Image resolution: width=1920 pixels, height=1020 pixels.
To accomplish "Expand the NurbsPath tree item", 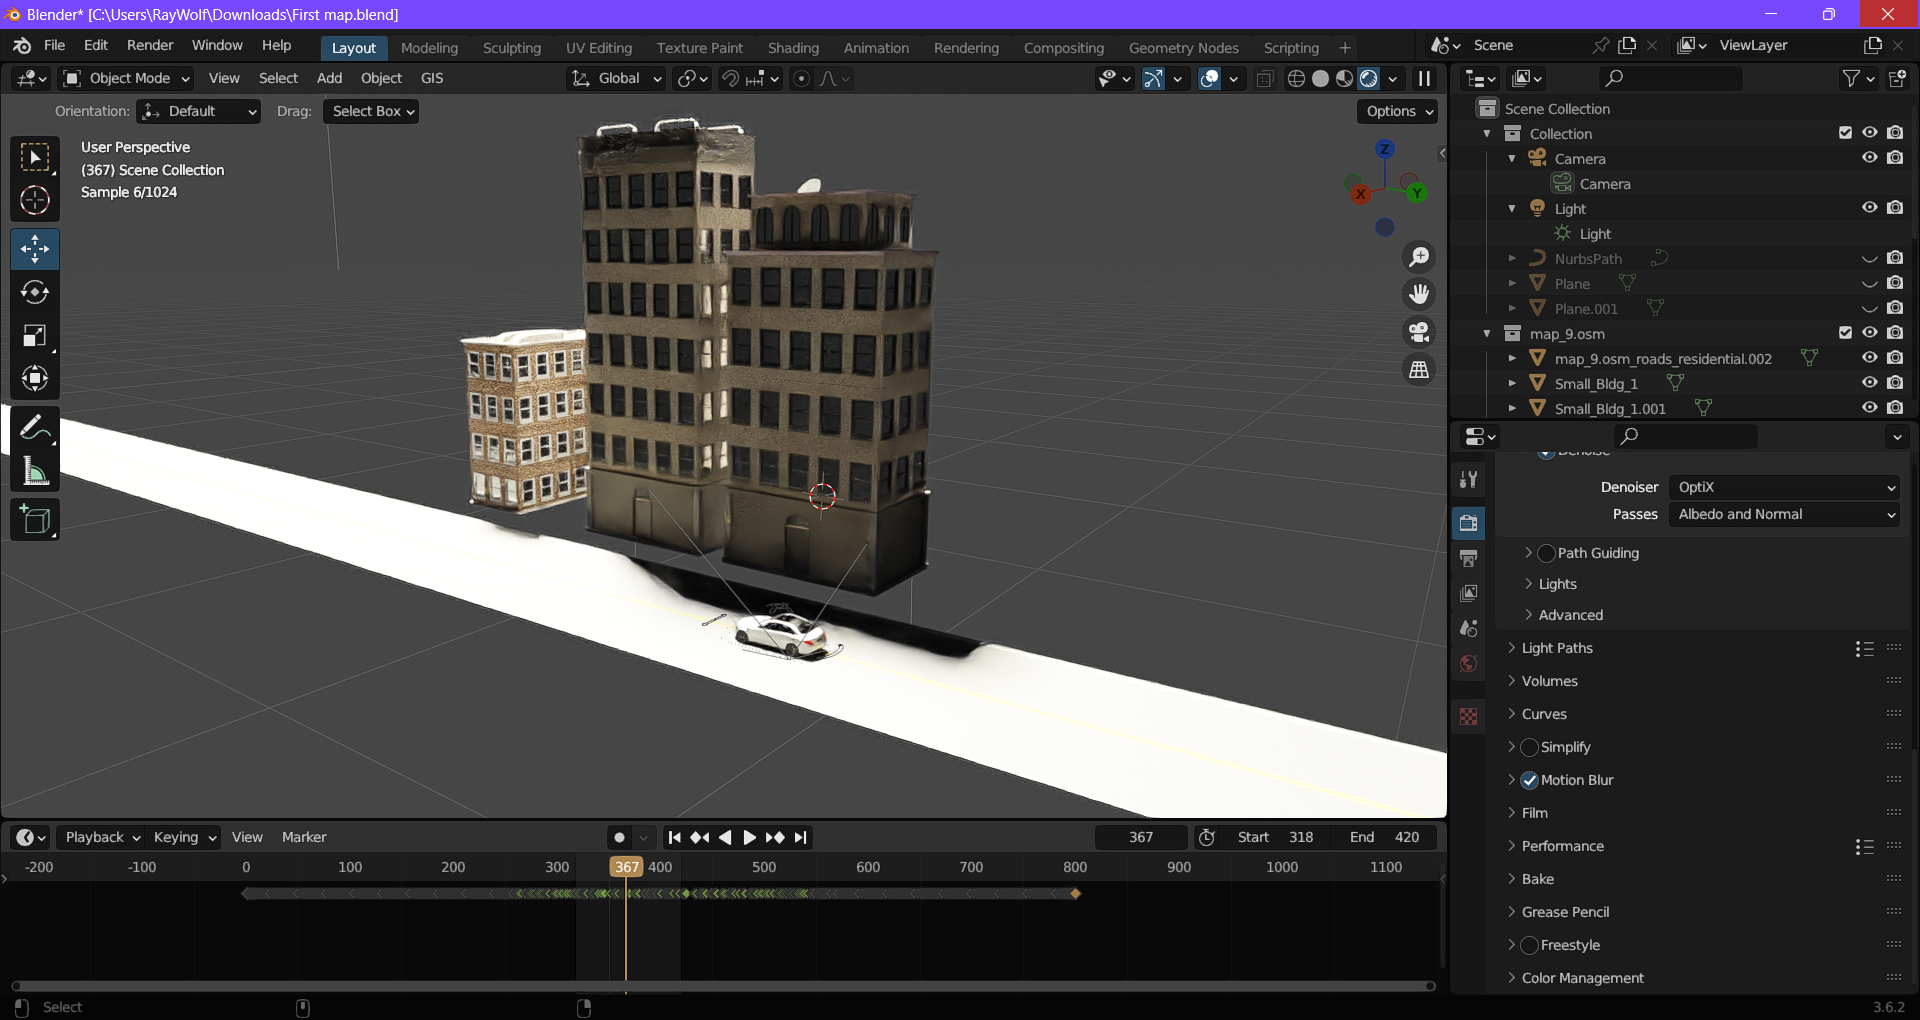I will click(x=1512, y=258).
